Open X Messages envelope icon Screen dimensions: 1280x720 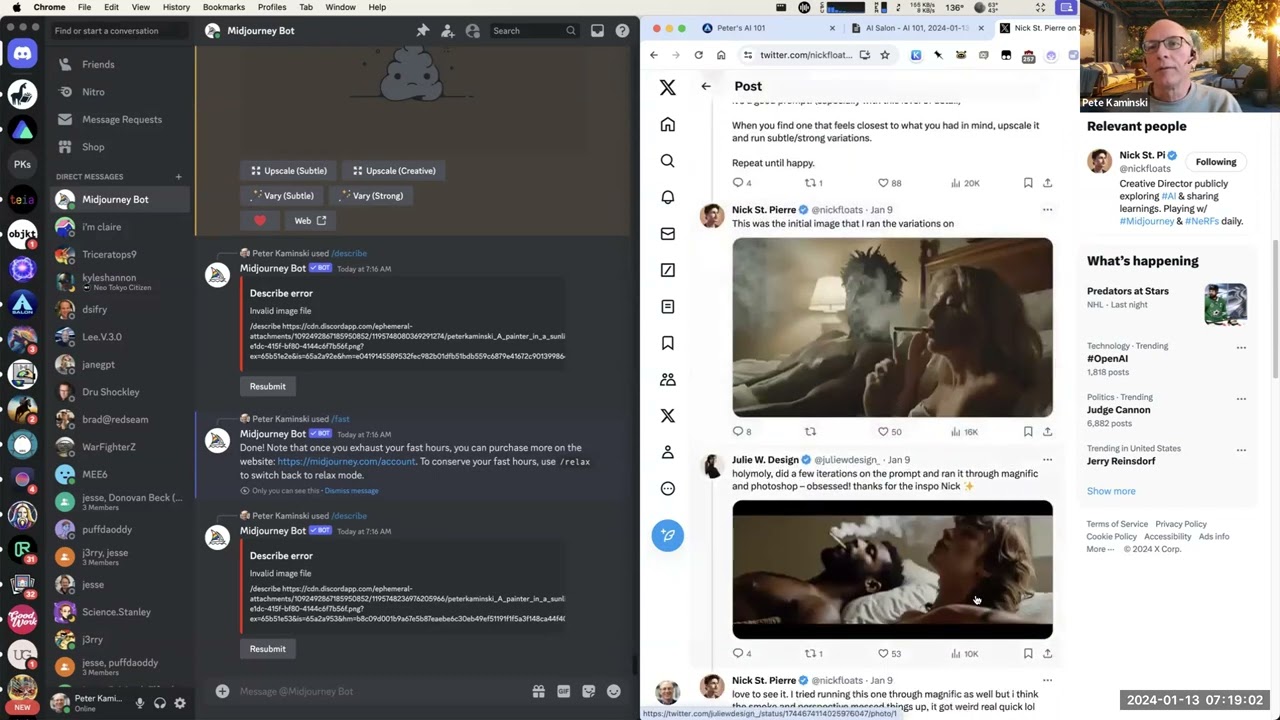668,234
